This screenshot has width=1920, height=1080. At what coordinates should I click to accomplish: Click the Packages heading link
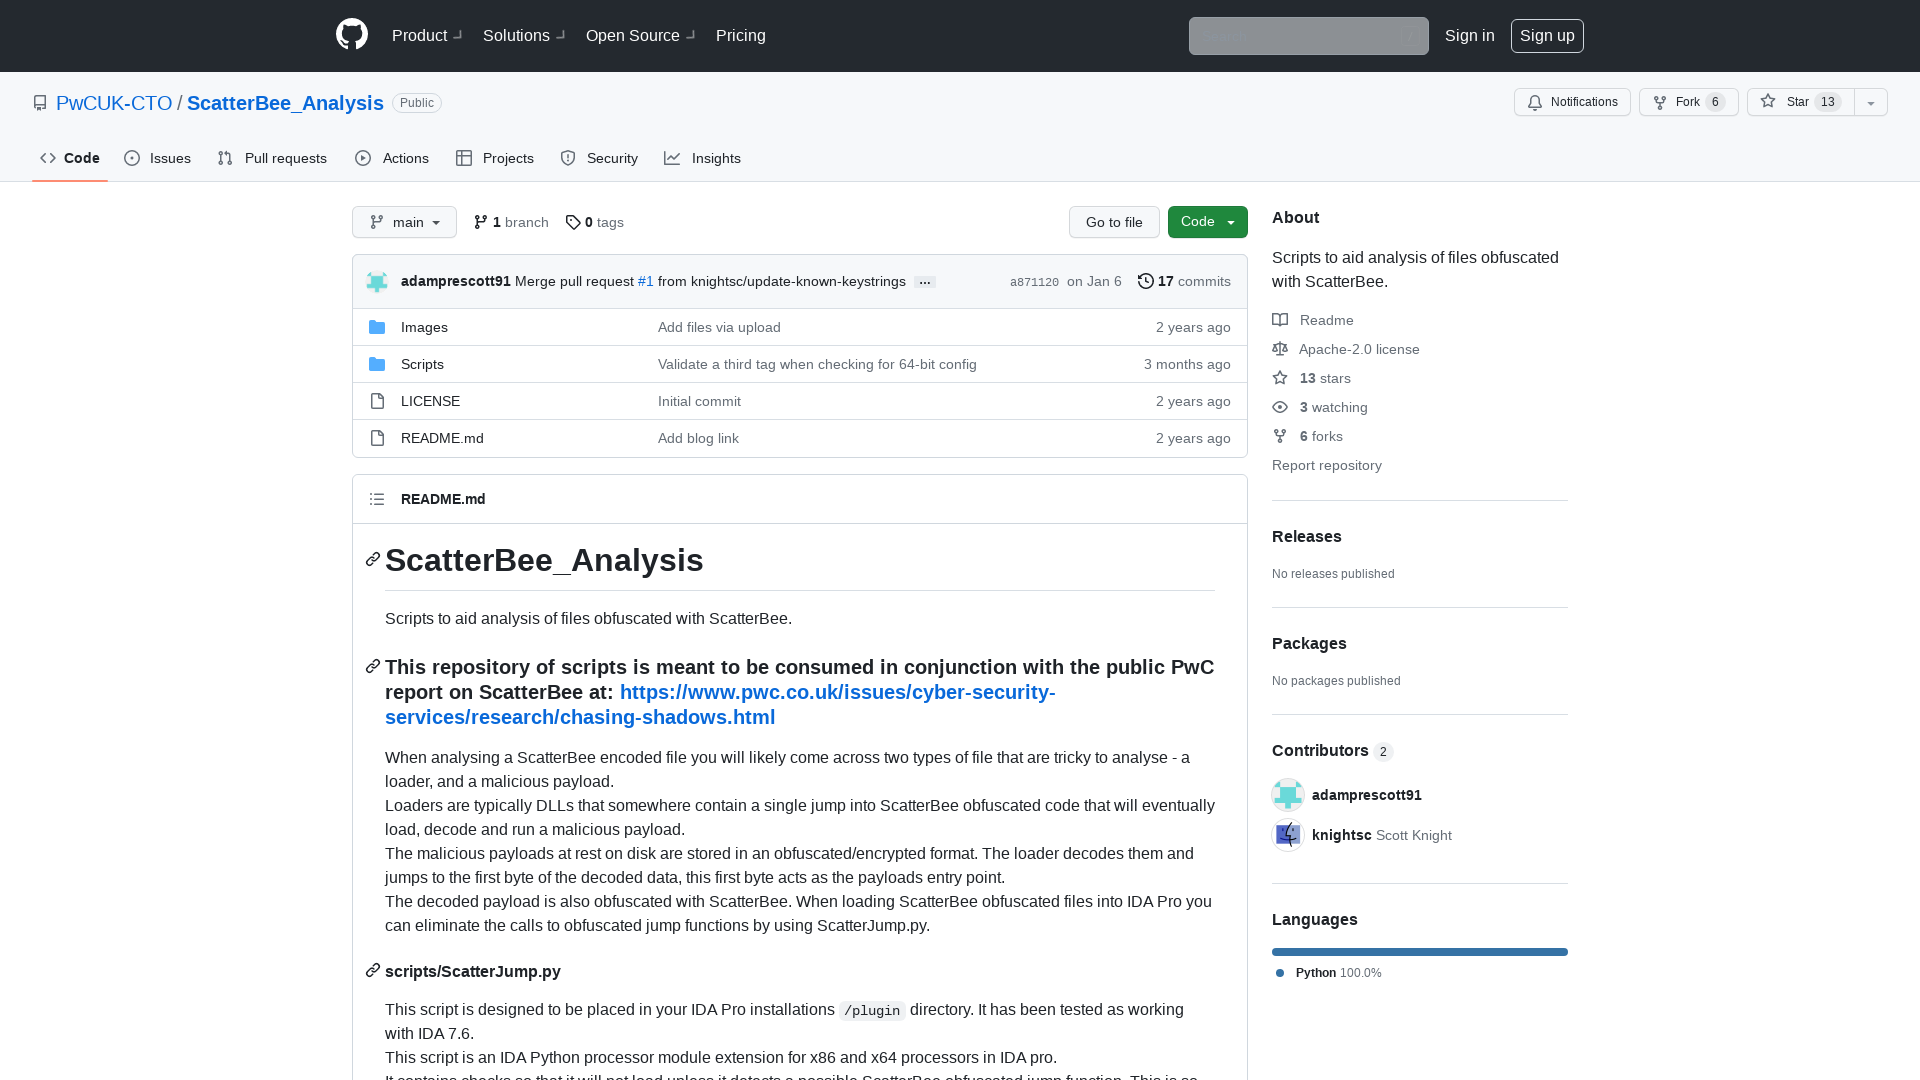1309,643
